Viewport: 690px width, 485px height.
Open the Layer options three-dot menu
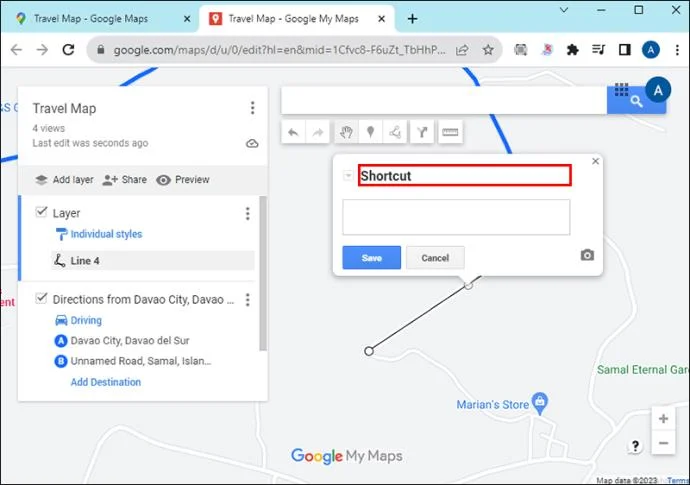pos(247,213)
